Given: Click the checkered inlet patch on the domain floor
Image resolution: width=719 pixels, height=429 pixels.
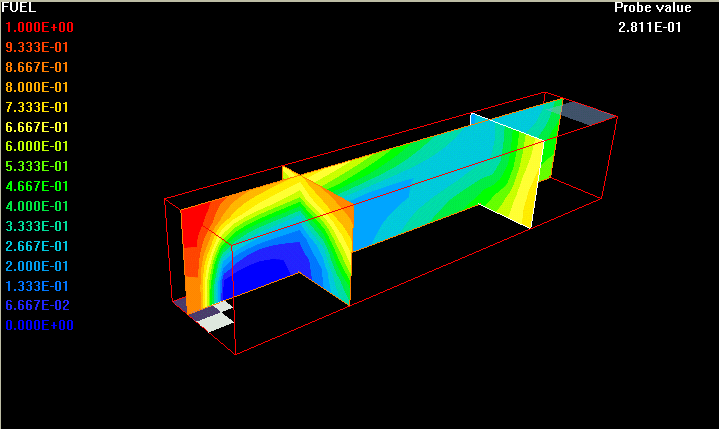Looking at the screenshot, I should tap(214, 315).
